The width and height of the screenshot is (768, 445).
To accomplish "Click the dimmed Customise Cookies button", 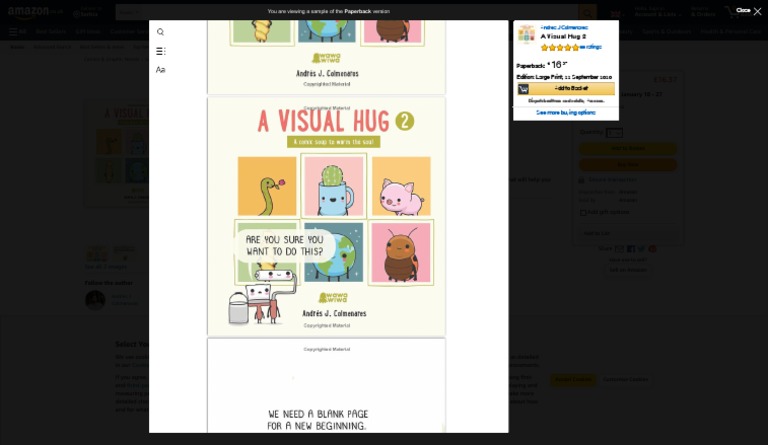I will 625,379.
